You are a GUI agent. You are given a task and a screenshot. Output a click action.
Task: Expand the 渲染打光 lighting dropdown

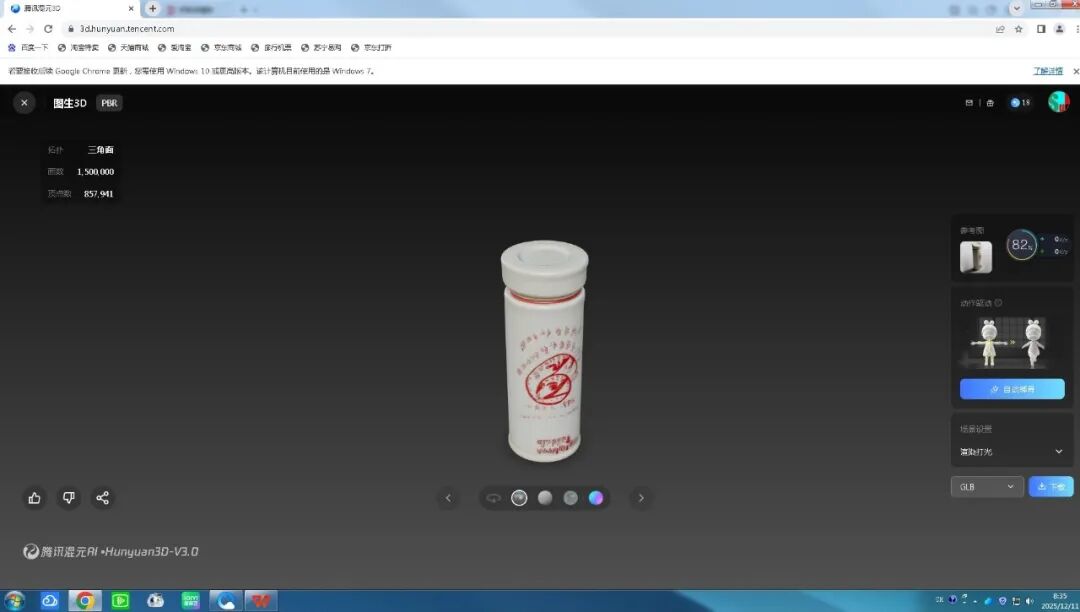(1011, 451)
